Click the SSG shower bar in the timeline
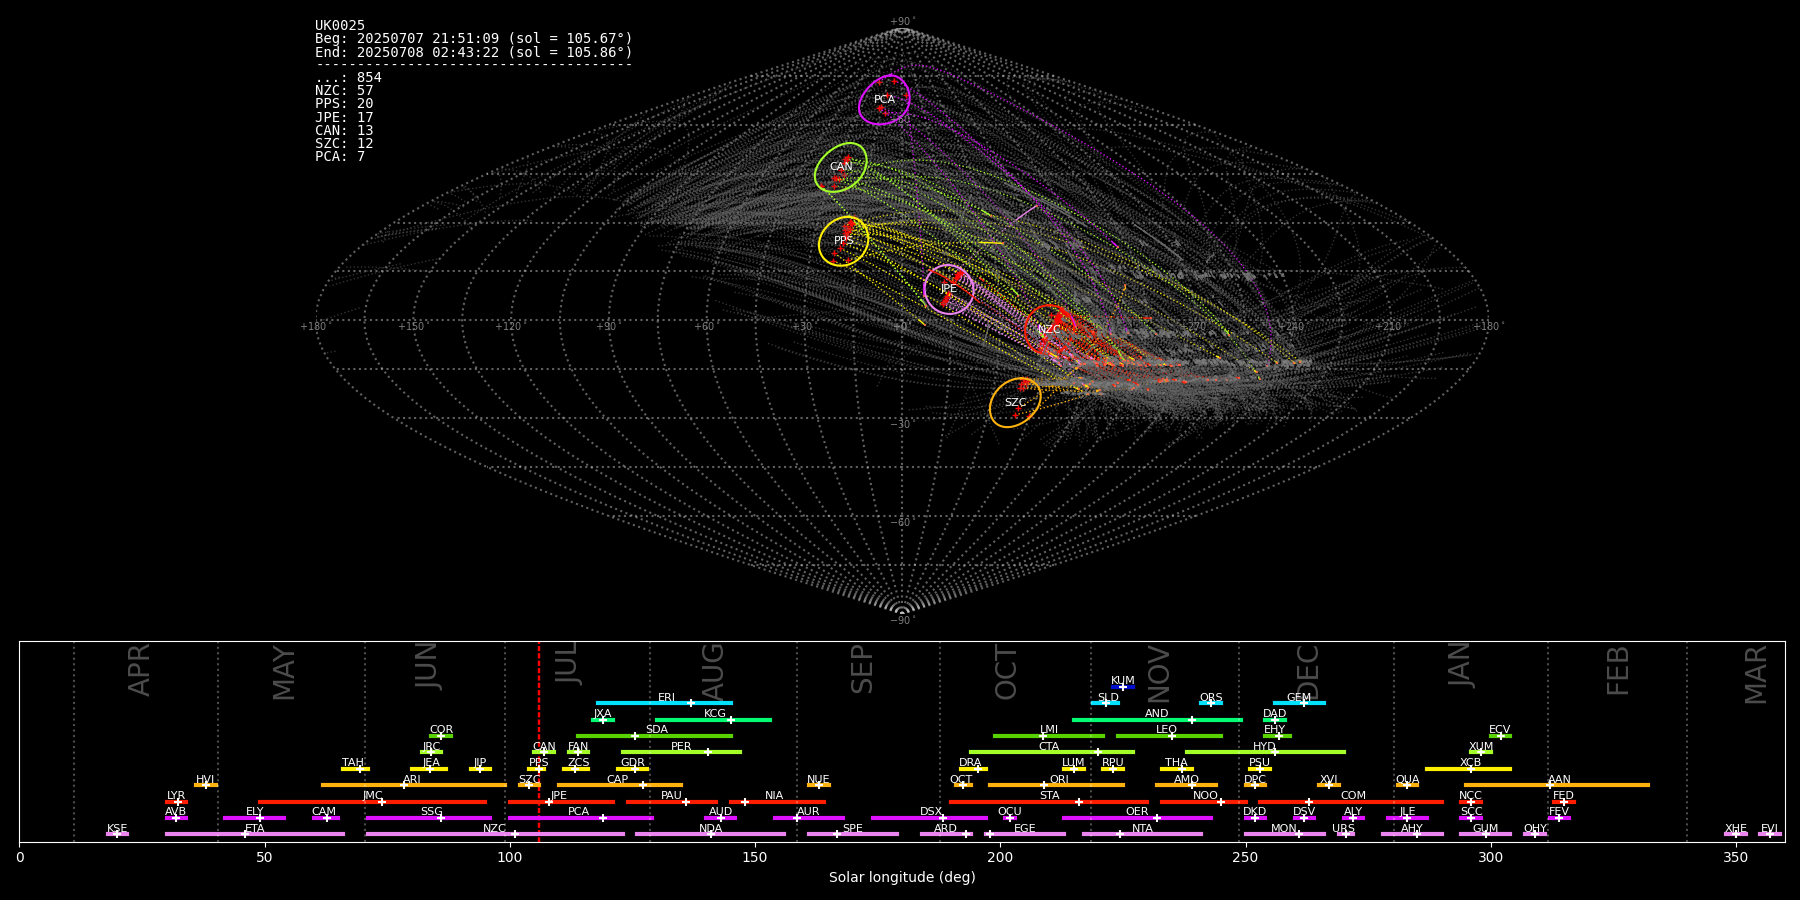1800x900 pixels. pos(429,818)
